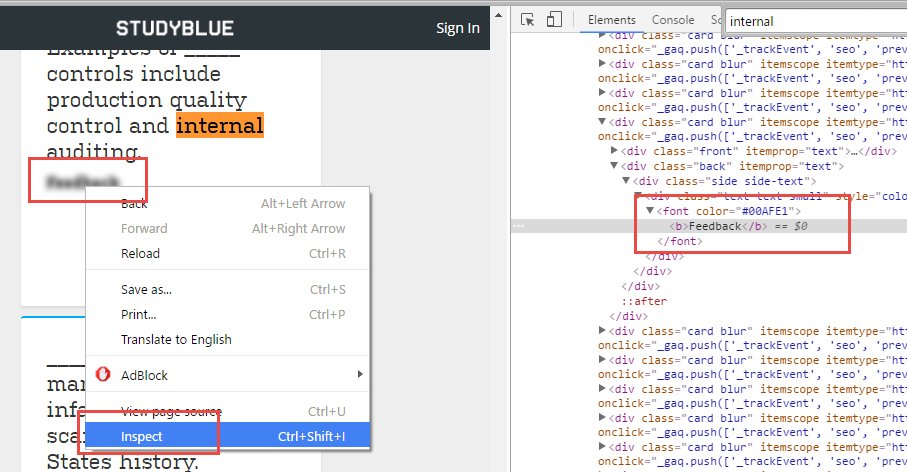
Task: Switch to the Console tab
Action: (x=673, y=20)
